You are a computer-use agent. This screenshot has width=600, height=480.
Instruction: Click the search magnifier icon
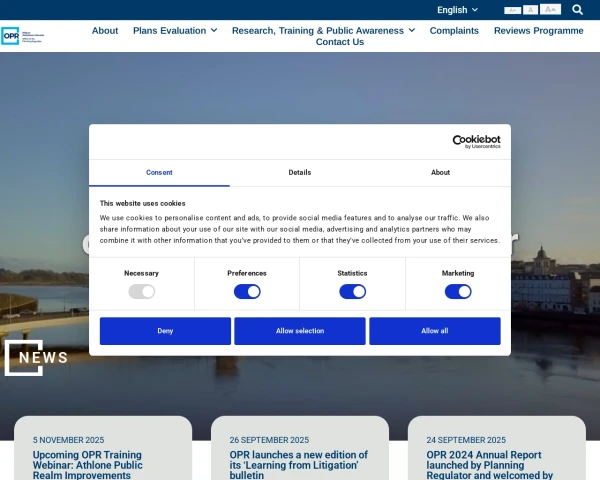point(577,10)
